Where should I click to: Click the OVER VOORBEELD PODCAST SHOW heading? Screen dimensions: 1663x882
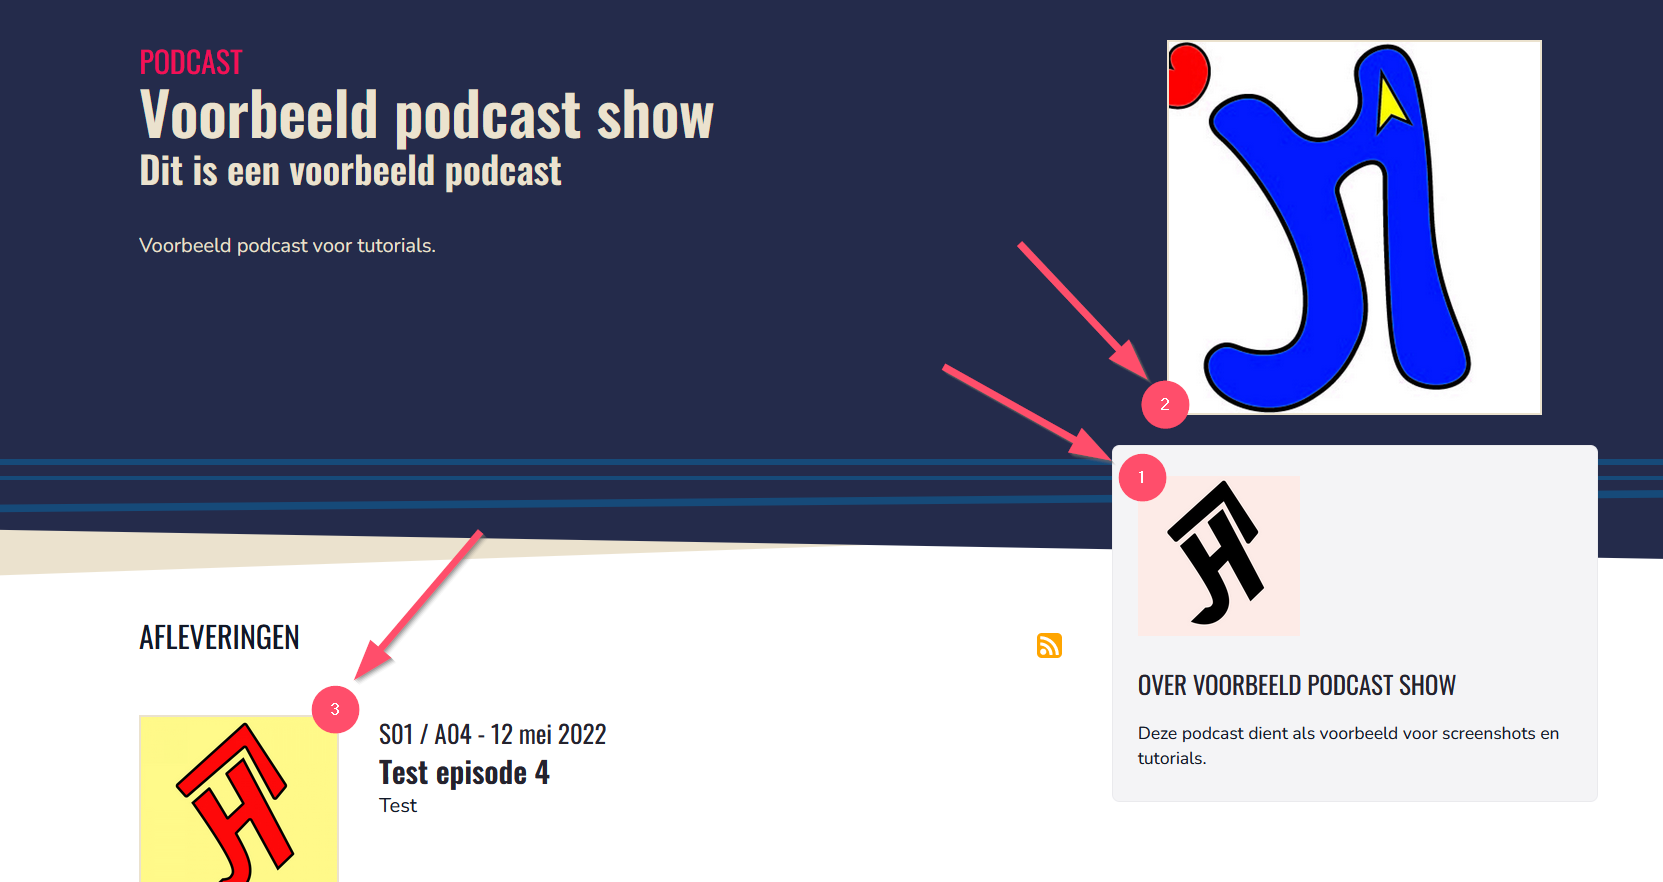tap(1297, 685)
